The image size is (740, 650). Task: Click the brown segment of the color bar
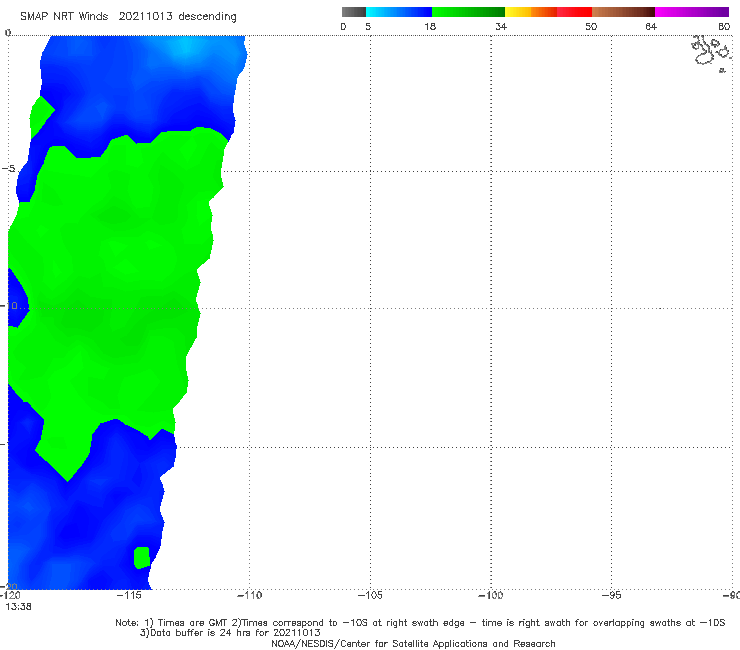pos(623,12)
